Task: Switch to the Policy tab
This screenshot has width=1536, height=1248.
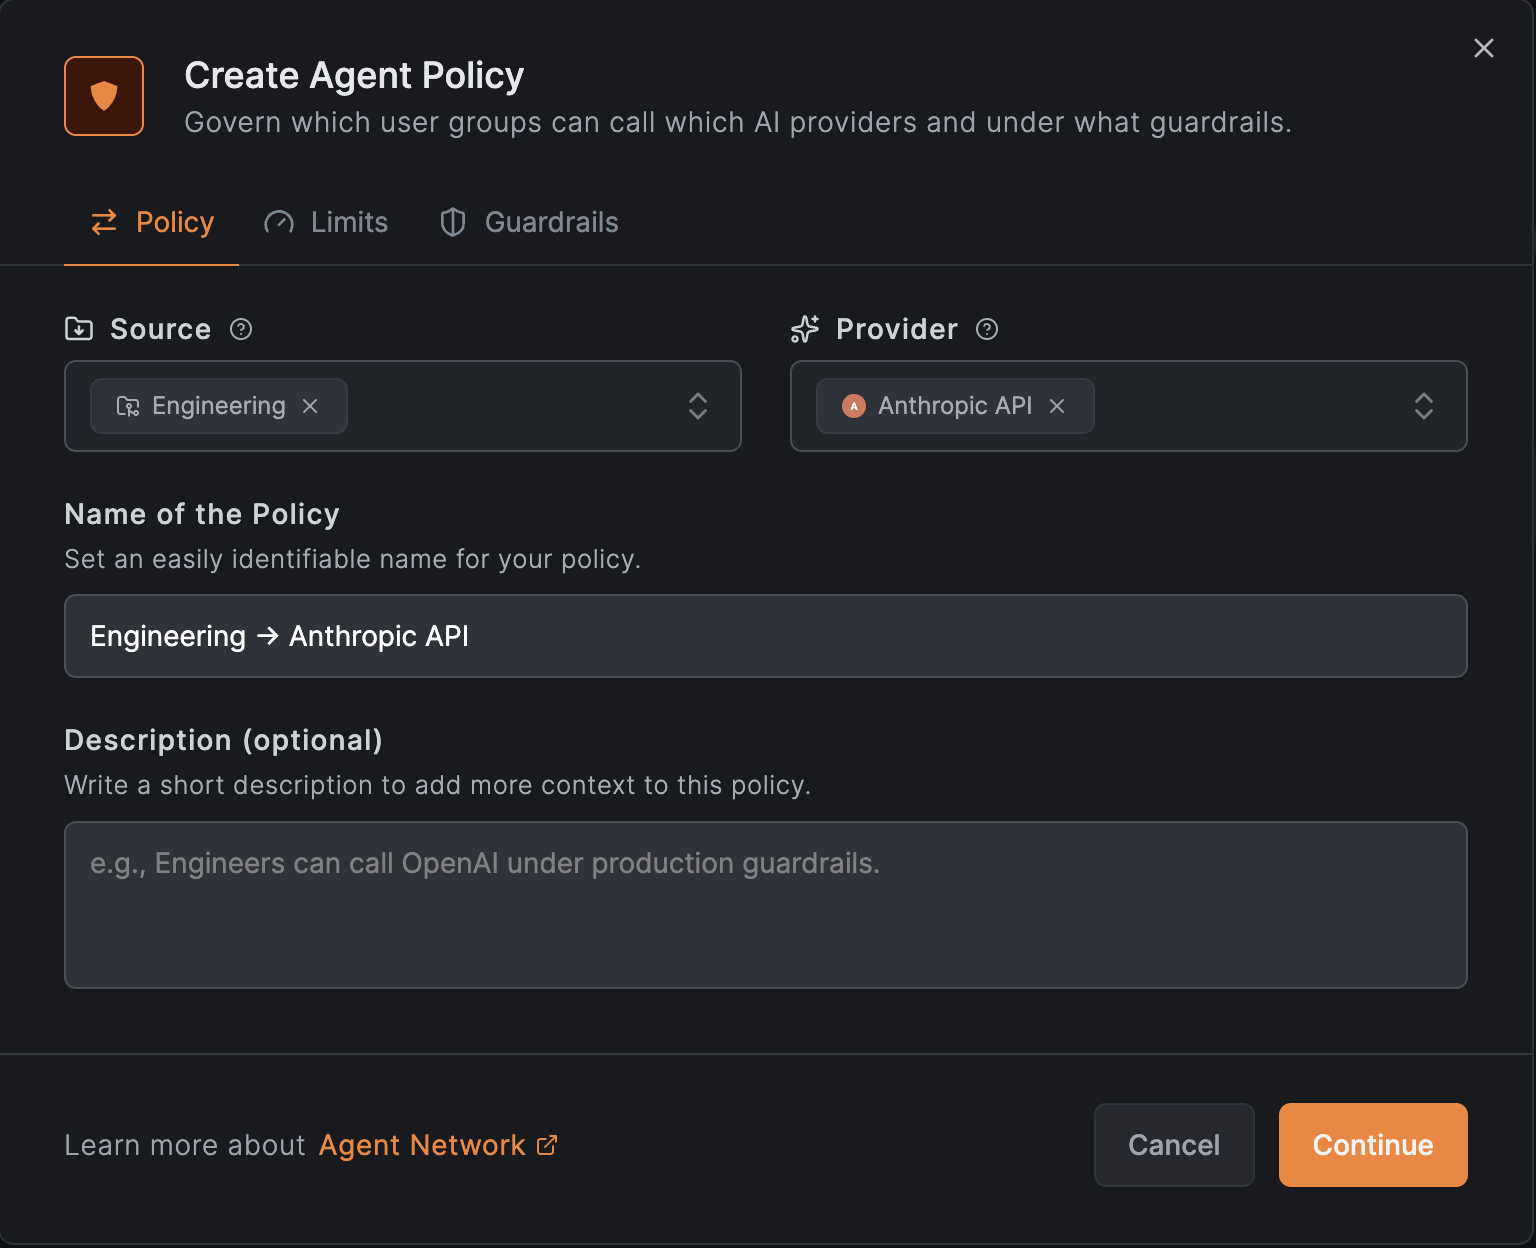Action: click(x=152, y=222)
